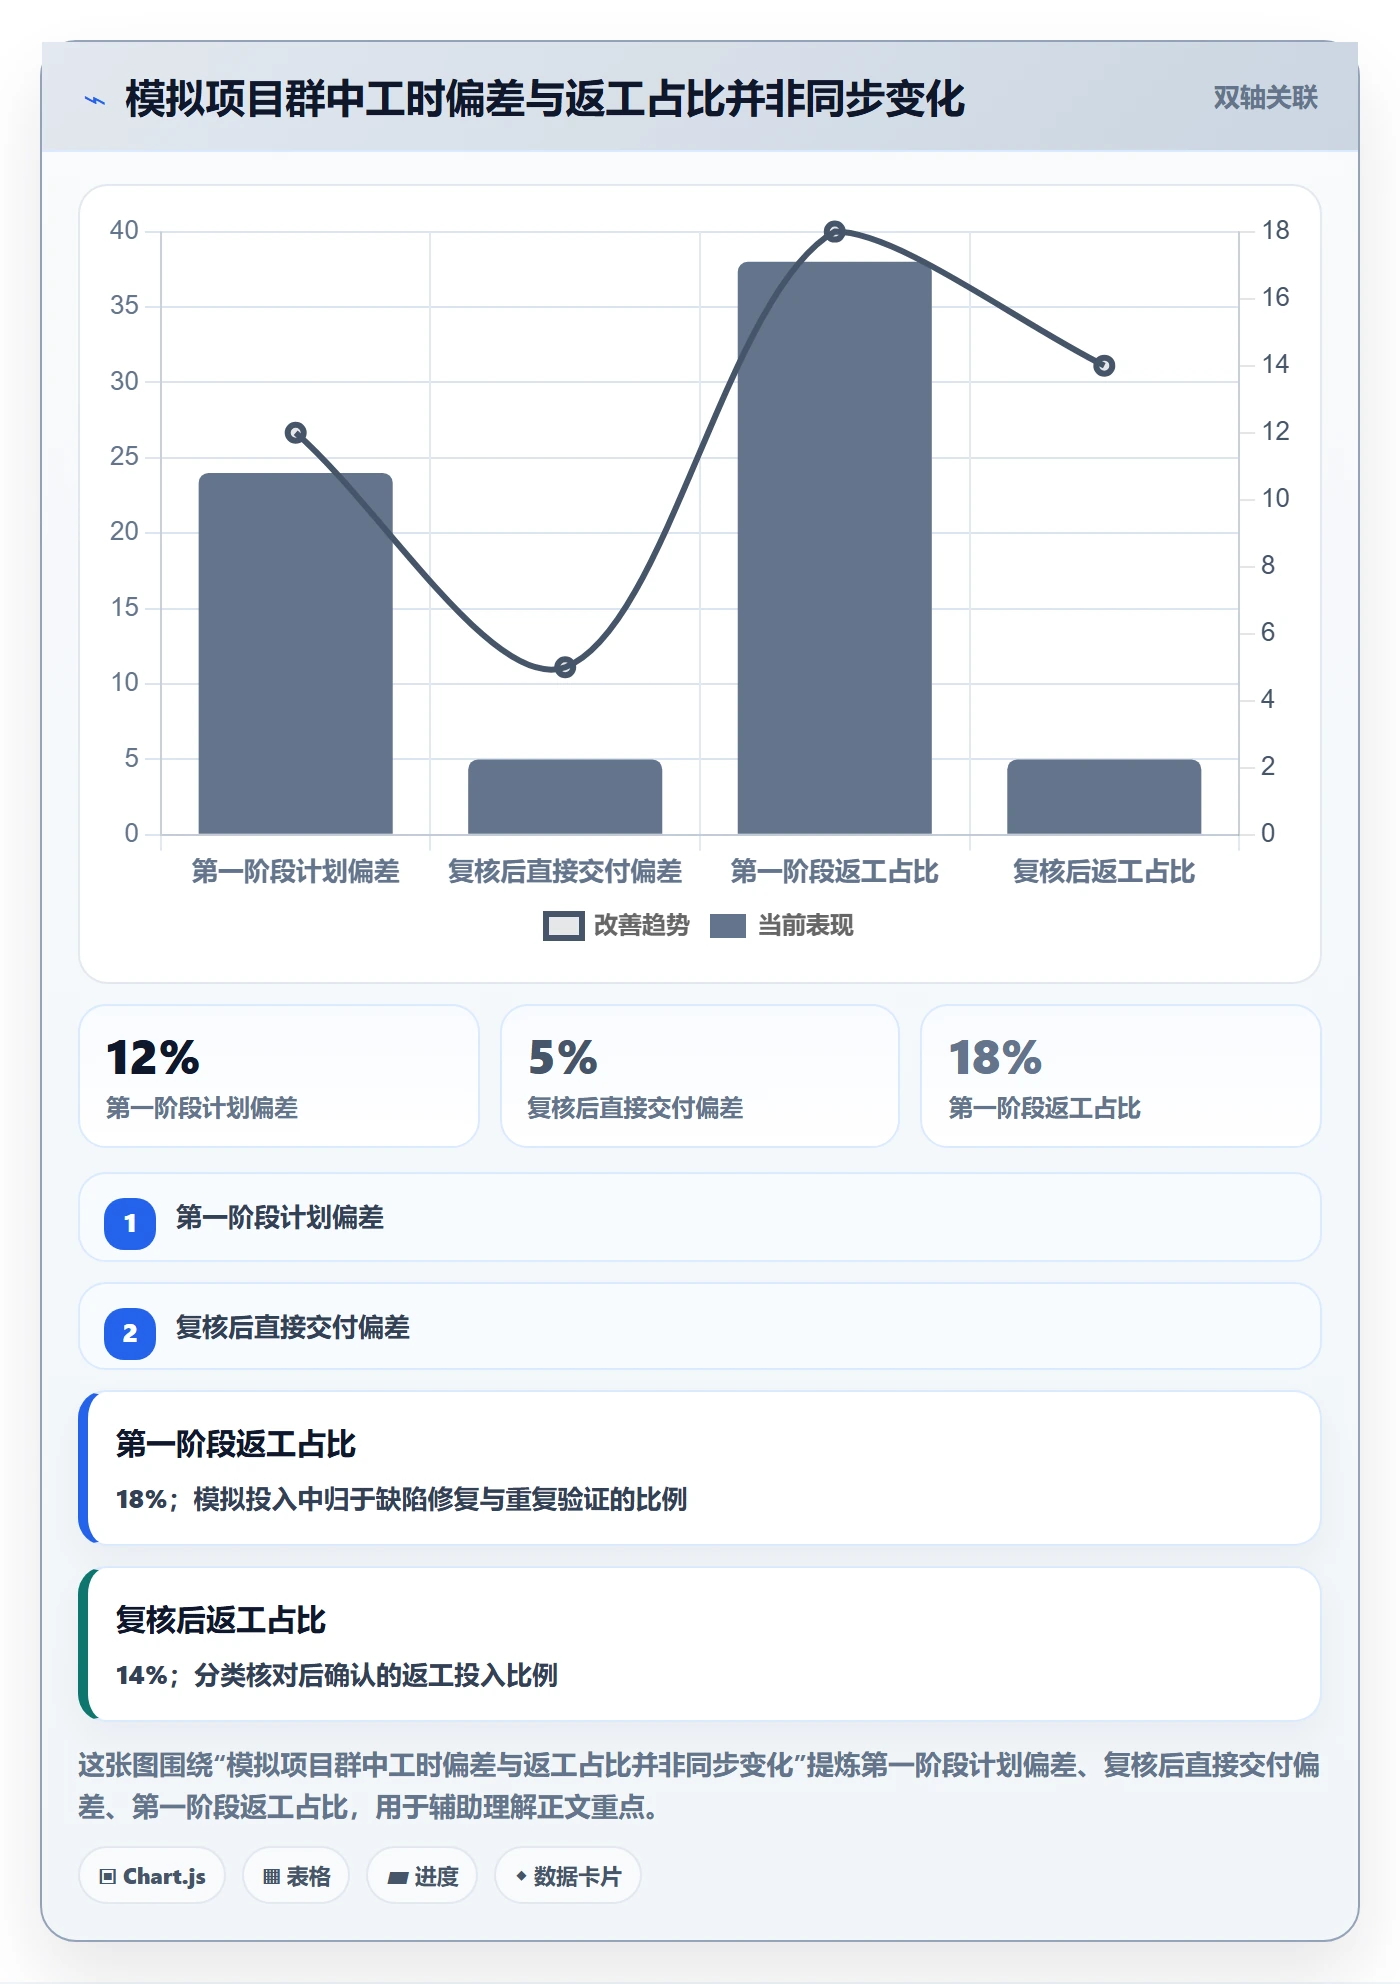Viewport: 1400px width, 1984px height.
Task: Click the left axis tick value 40
Action: [124, 231]
